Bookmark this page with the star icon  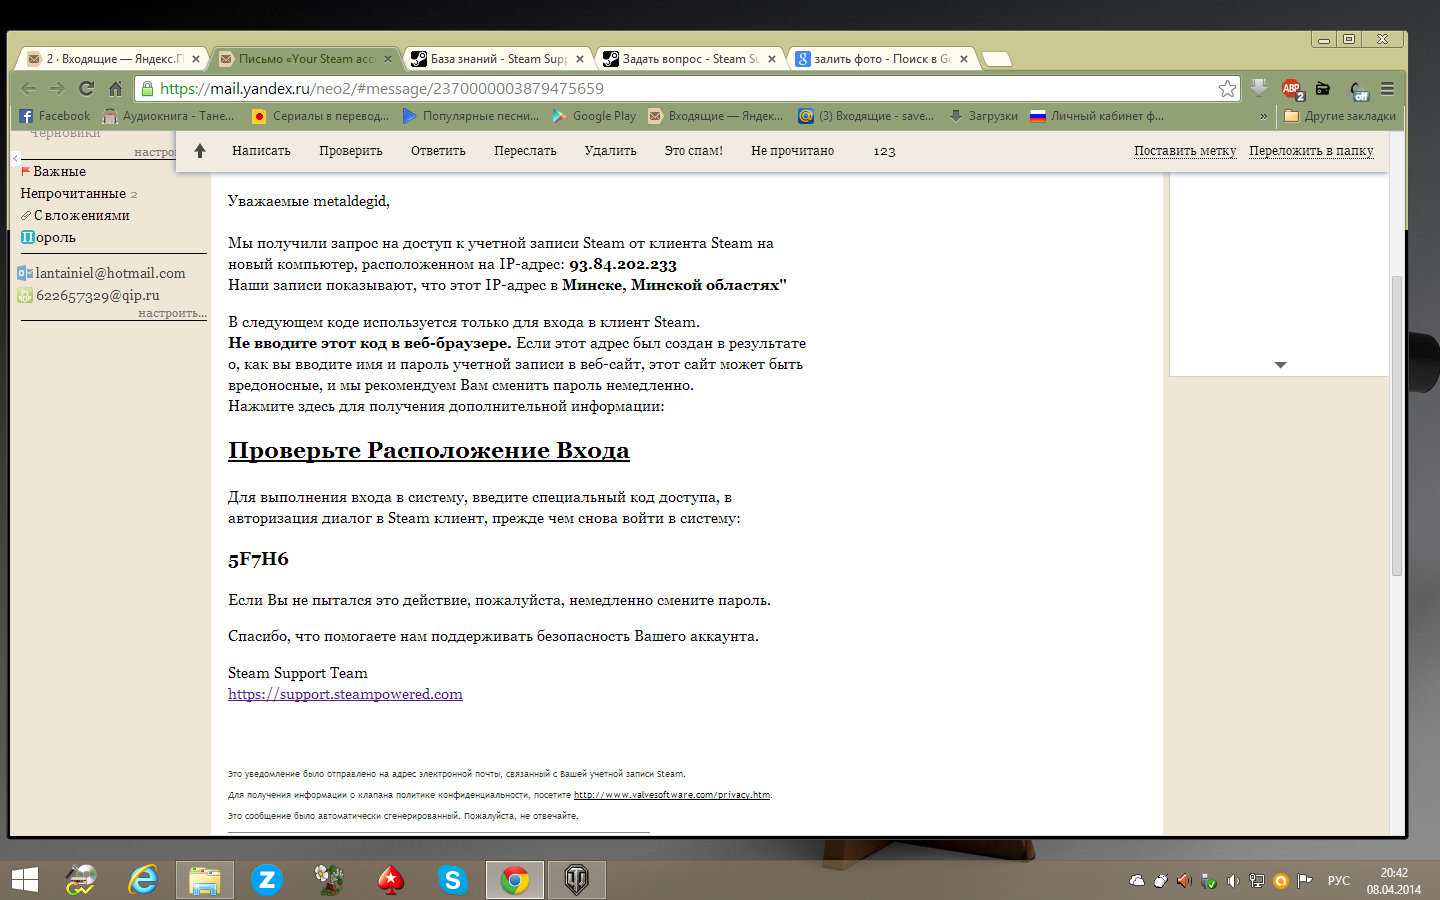pyautogui.click(x=1227, y=89)
